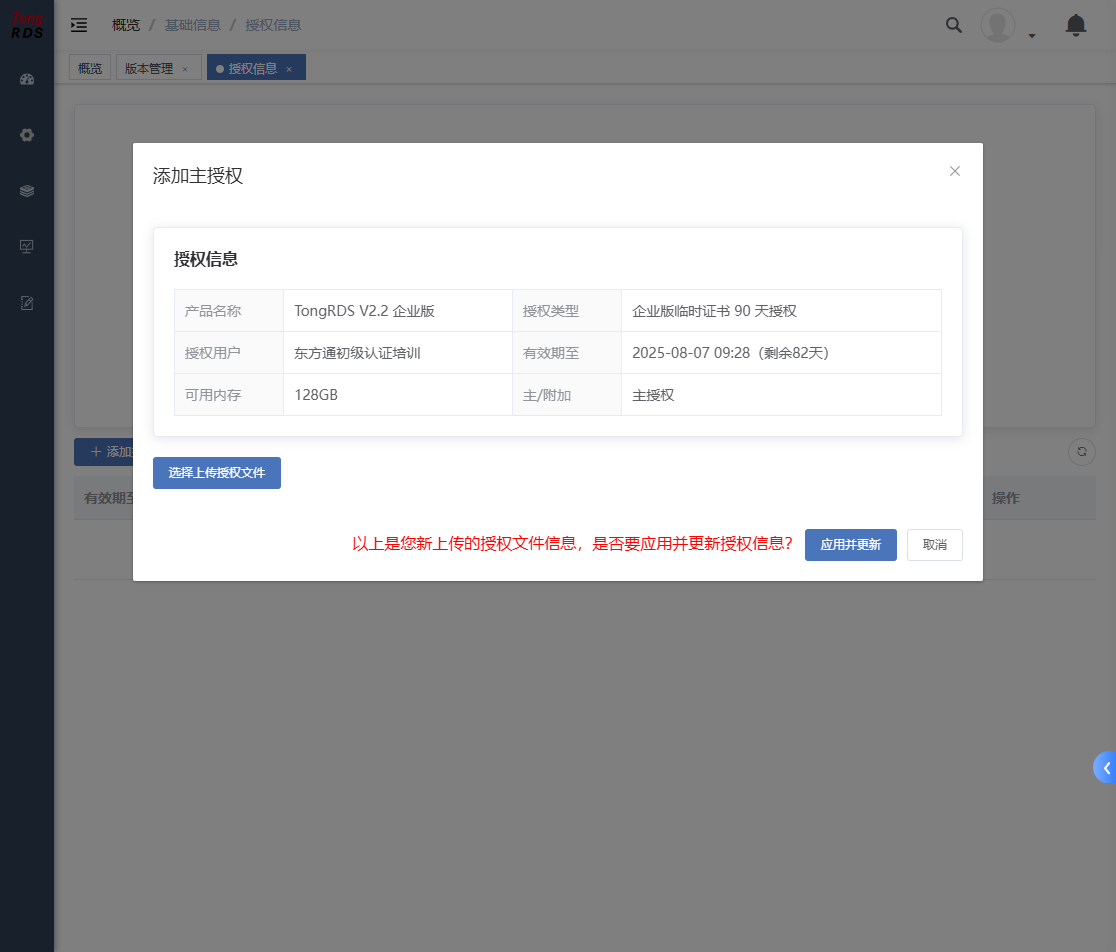Click the 授权类型 label
The height and width of the screenshot is (952, 1116).
click(551, 311)
